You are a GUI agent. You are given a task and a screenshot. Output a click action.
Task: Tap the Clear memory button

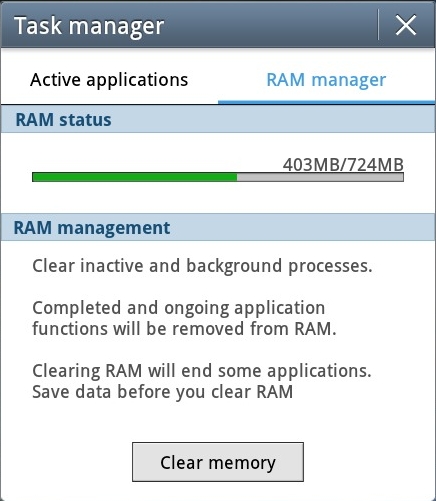(218, 462)
